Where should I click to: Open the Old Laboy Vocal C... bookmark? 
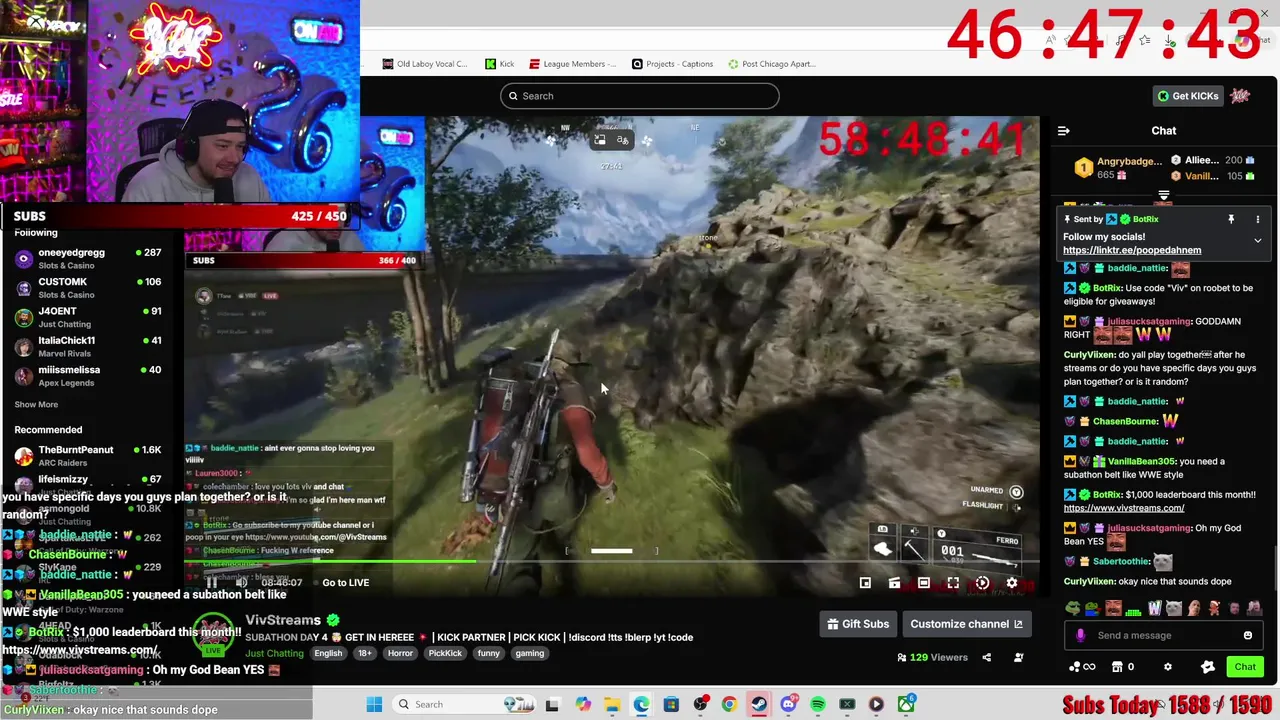coord(425,64)
